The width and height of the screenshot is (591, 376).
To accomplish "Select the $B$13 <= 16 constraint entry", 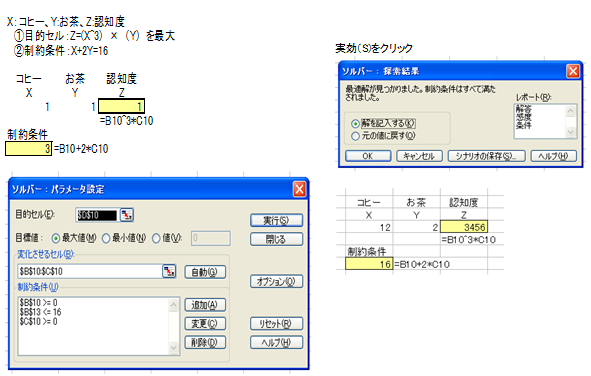I will pyautogui.click(x=41, y=312).
